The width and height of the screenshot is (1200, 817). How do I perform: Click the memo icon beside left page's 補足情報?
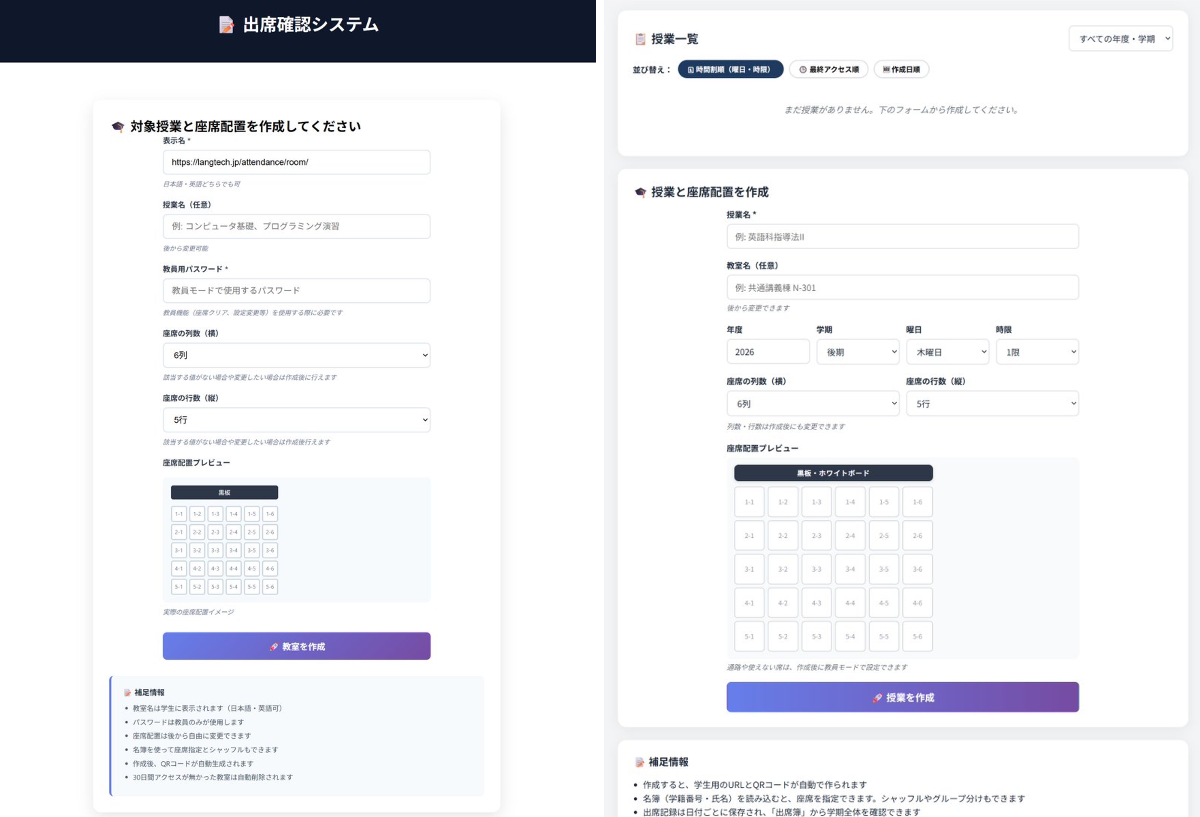(127, 692)
